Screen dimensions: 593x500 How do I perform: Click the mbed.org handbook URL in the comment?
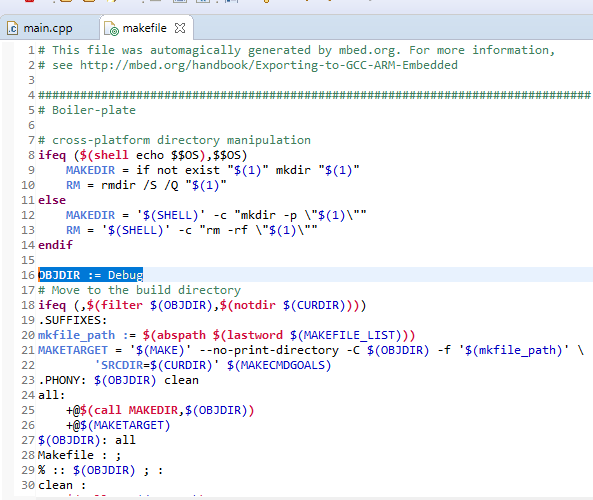[x=268, y=65]
